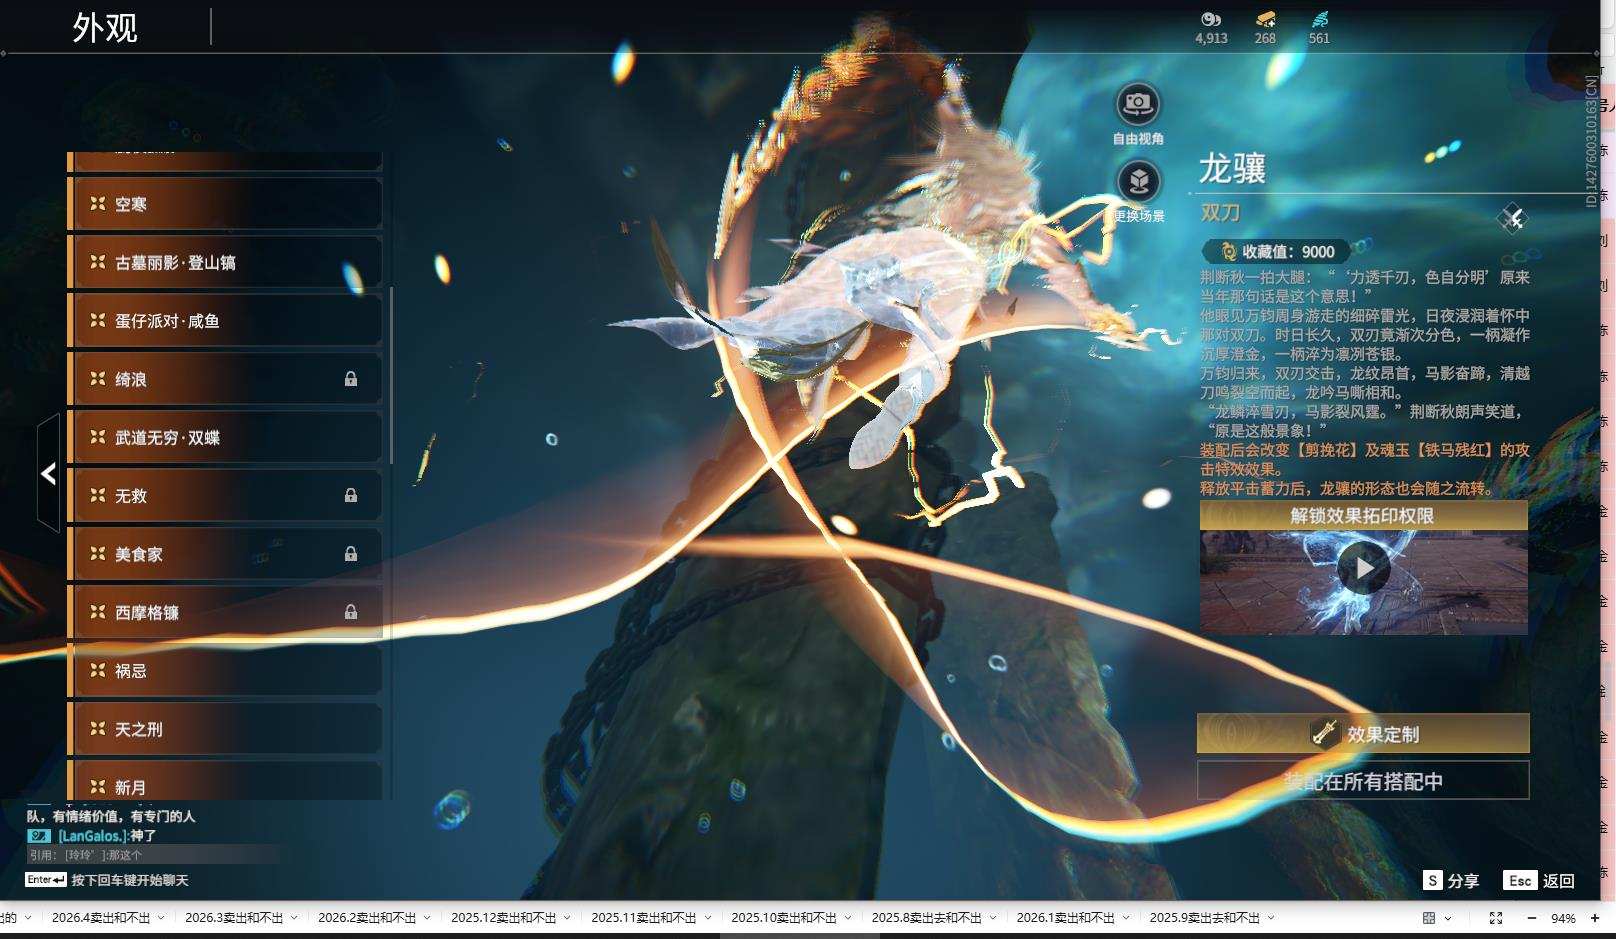Zoom out with the minus button
The width and height of the screenshot is (1616, 939).
point(1532,918)
